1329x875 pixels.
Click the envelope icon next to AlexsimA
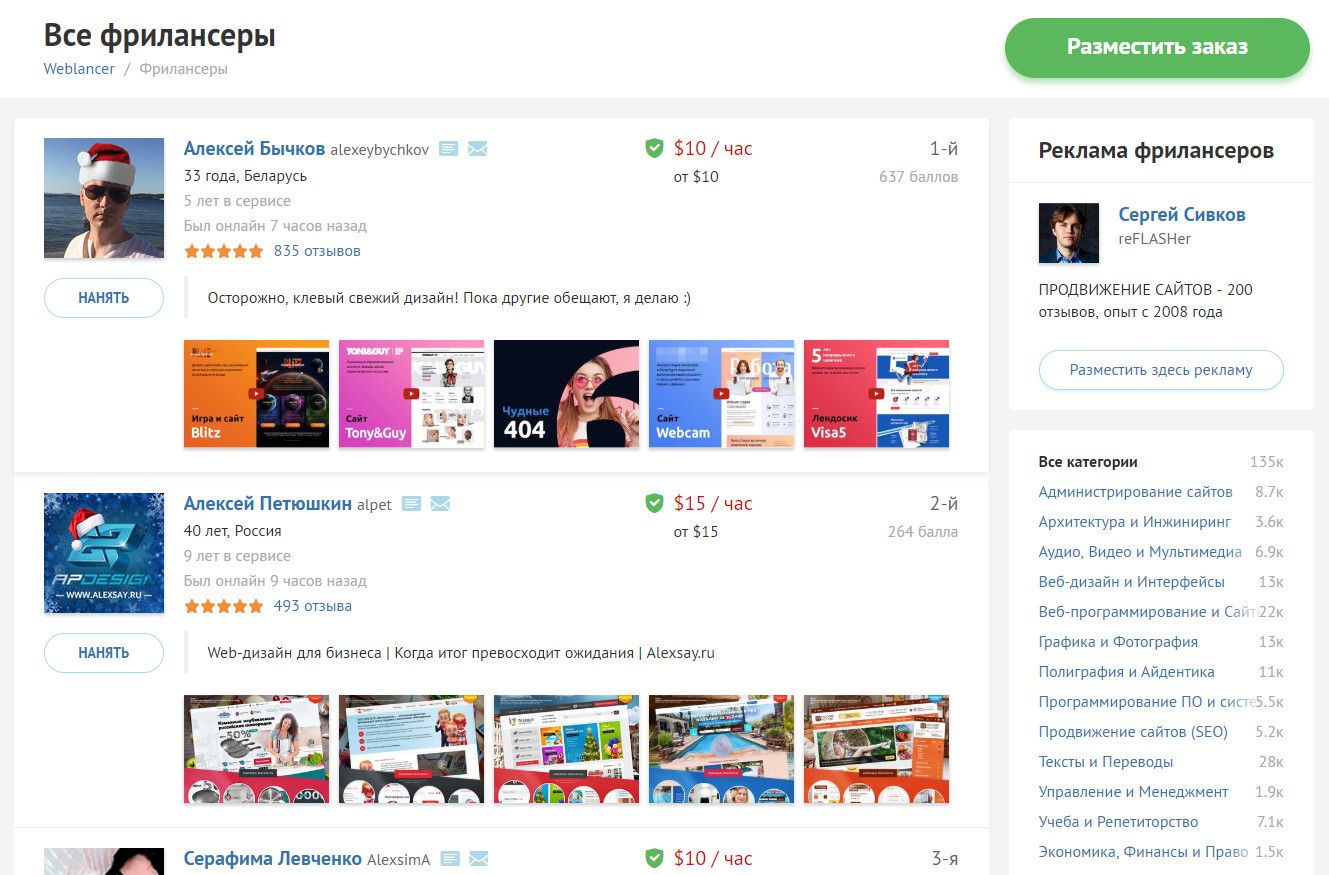point(478,859)
